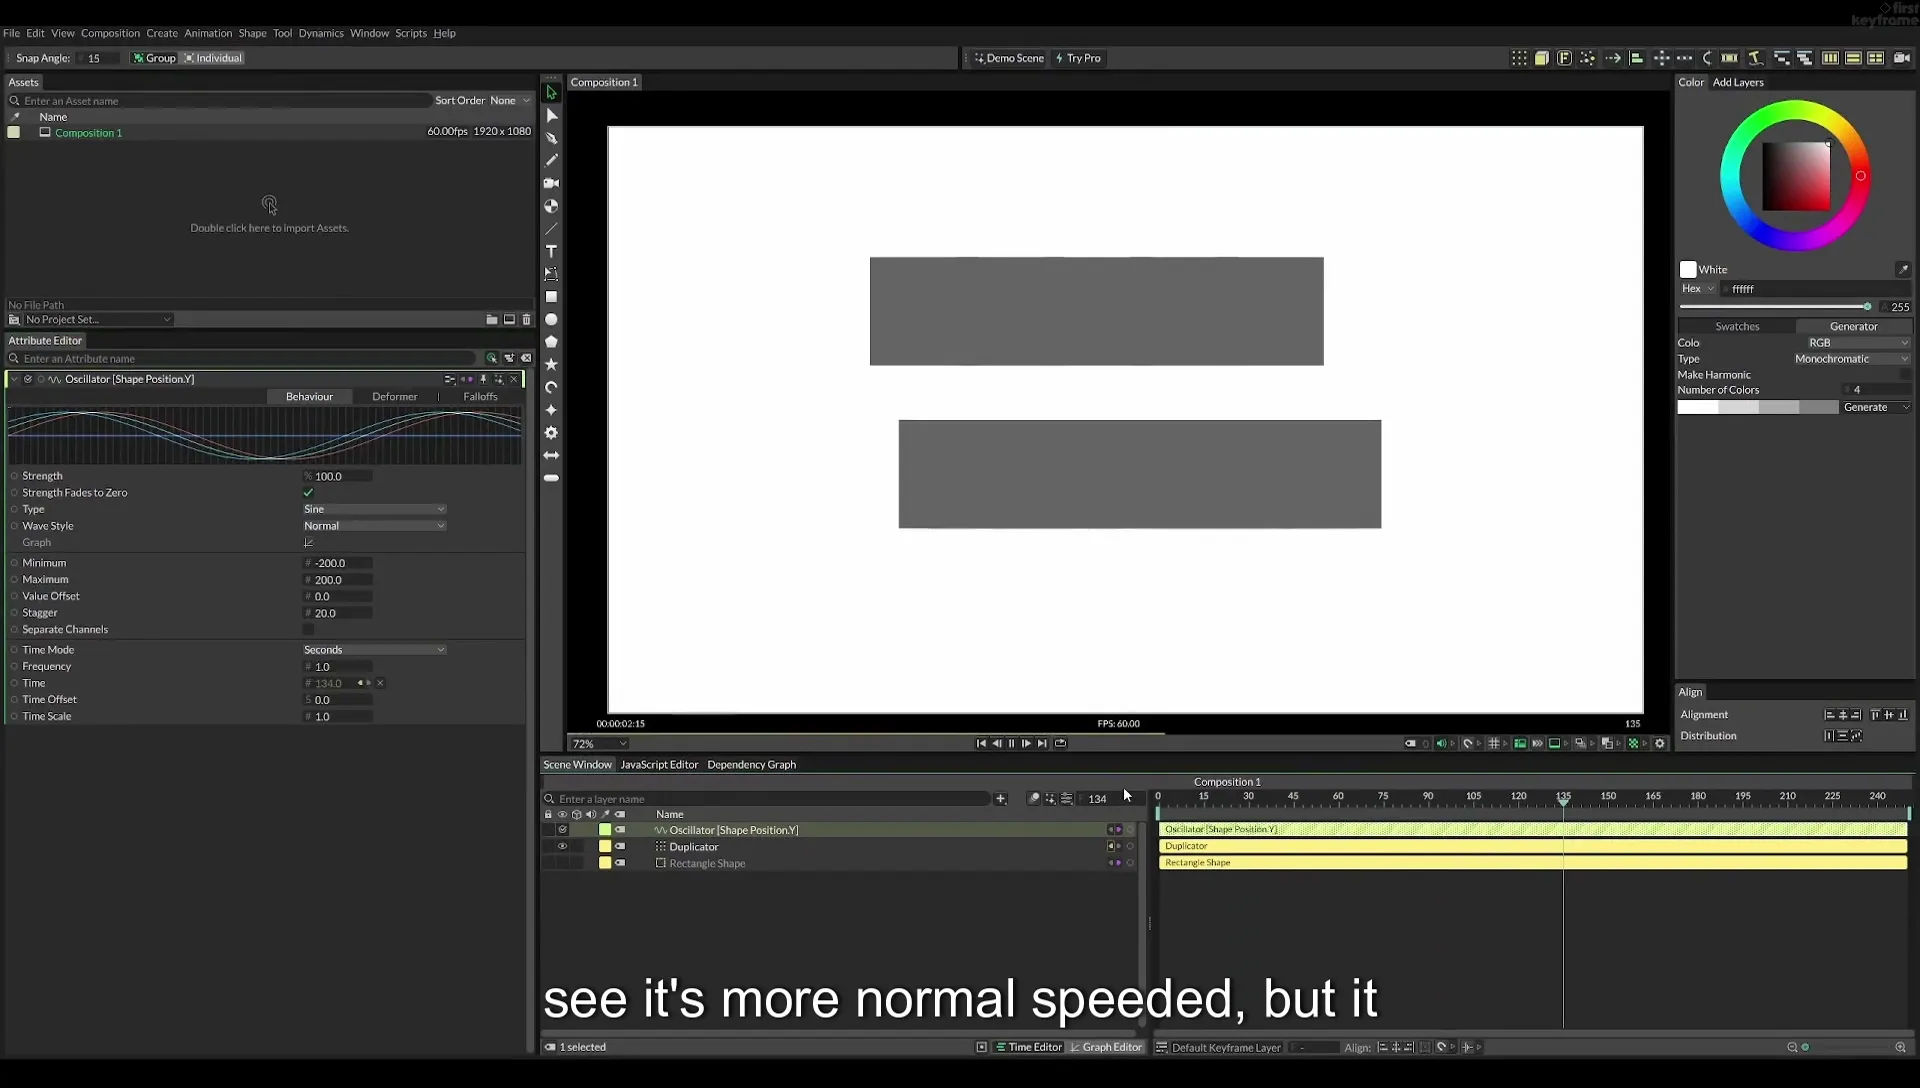Image resolution: width=1920 pixels, height=1088 pixels.
Task: Select the Star shape tool
Action: click(551, 365)
